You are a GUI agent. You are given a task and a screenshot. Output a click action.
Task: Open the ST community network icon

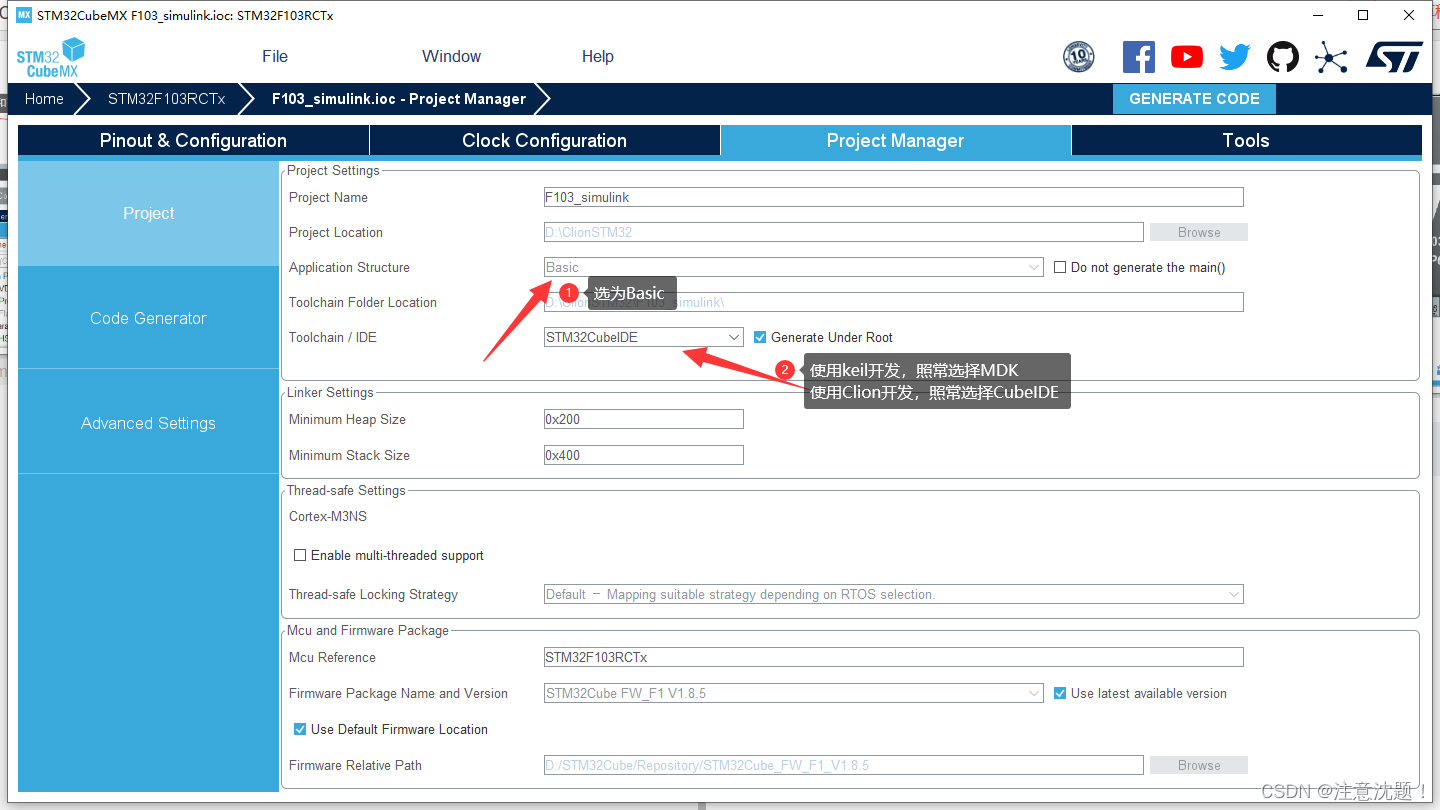click(1331, 57)
